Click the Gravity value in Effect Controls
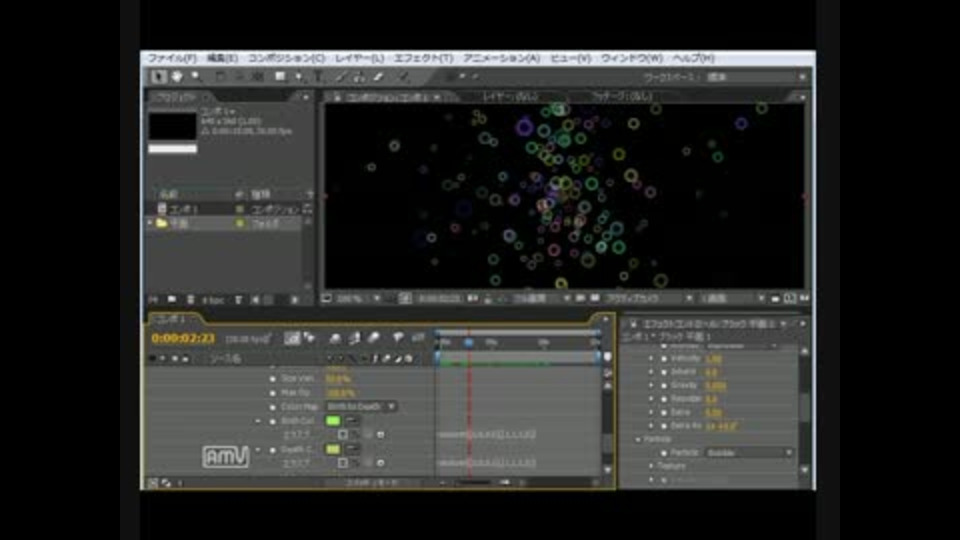The image size is (960, 540). point(716,386)
